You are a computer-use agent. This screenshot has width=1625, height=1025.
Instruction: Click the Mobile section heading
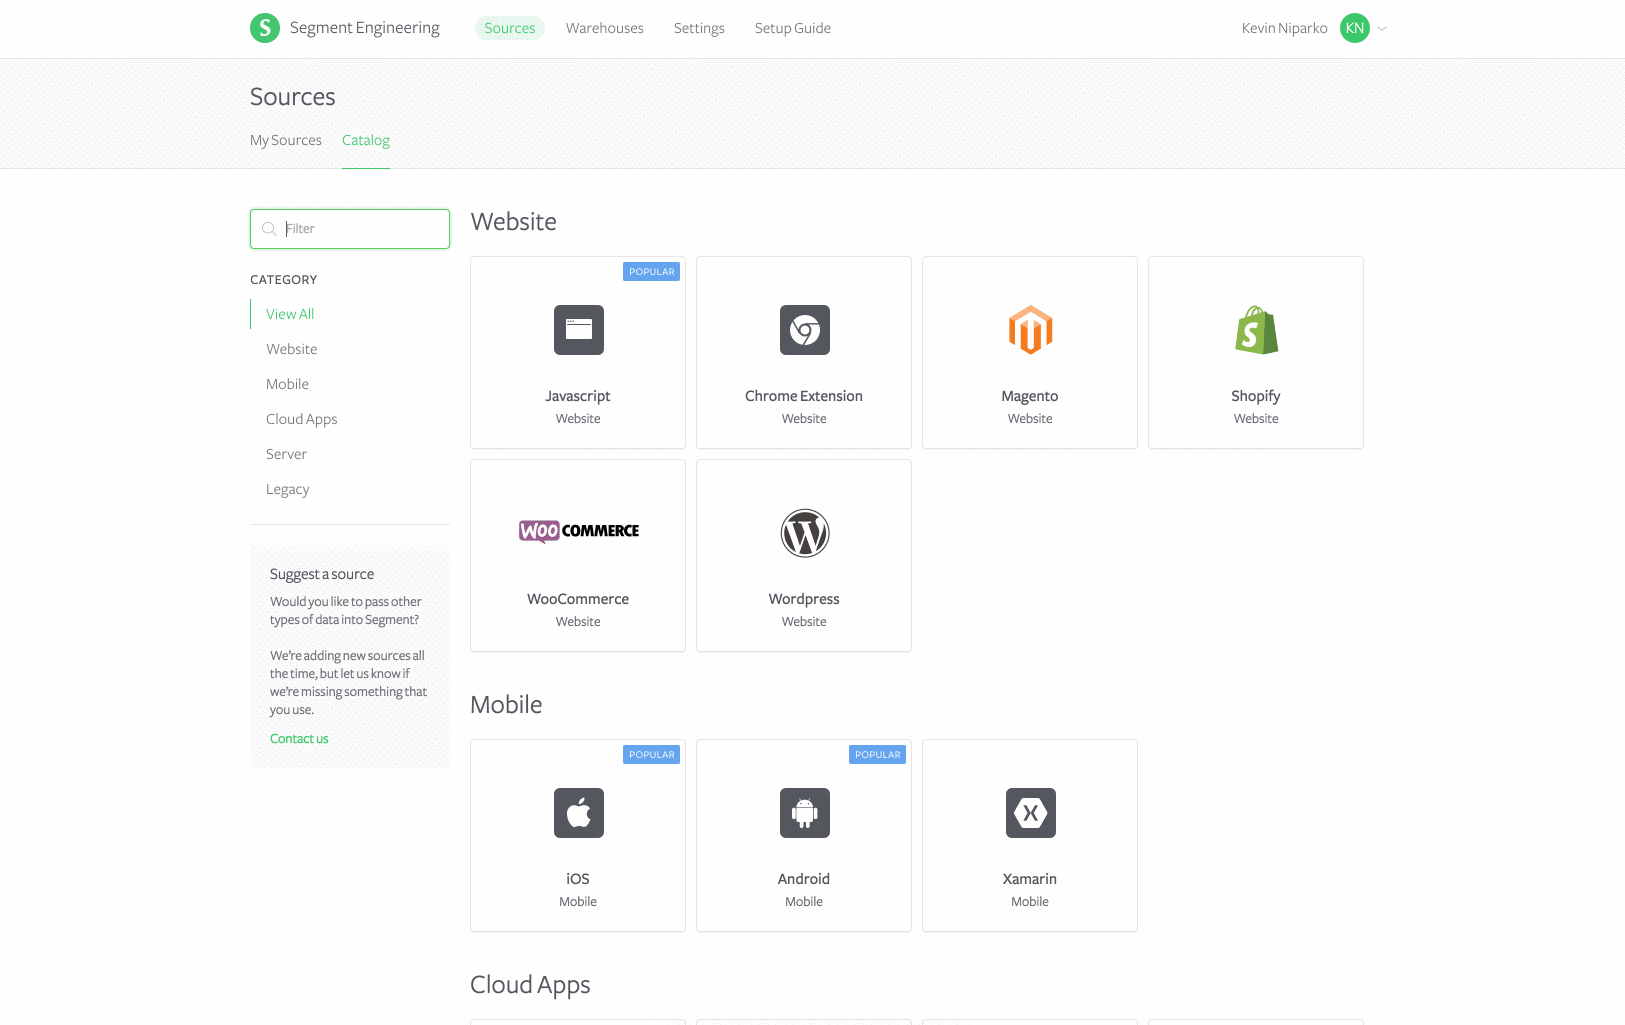click(x=507, y=704)
